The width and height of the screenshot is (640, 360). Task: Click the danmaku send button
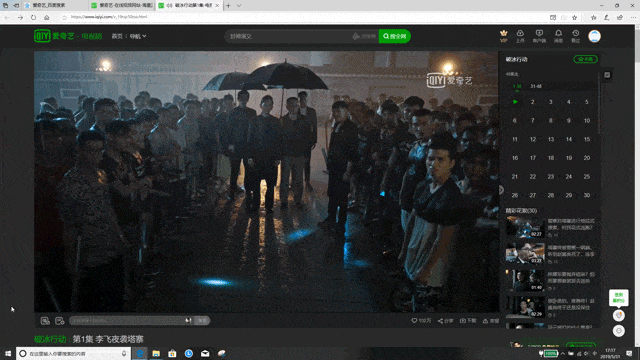(202, 321)
